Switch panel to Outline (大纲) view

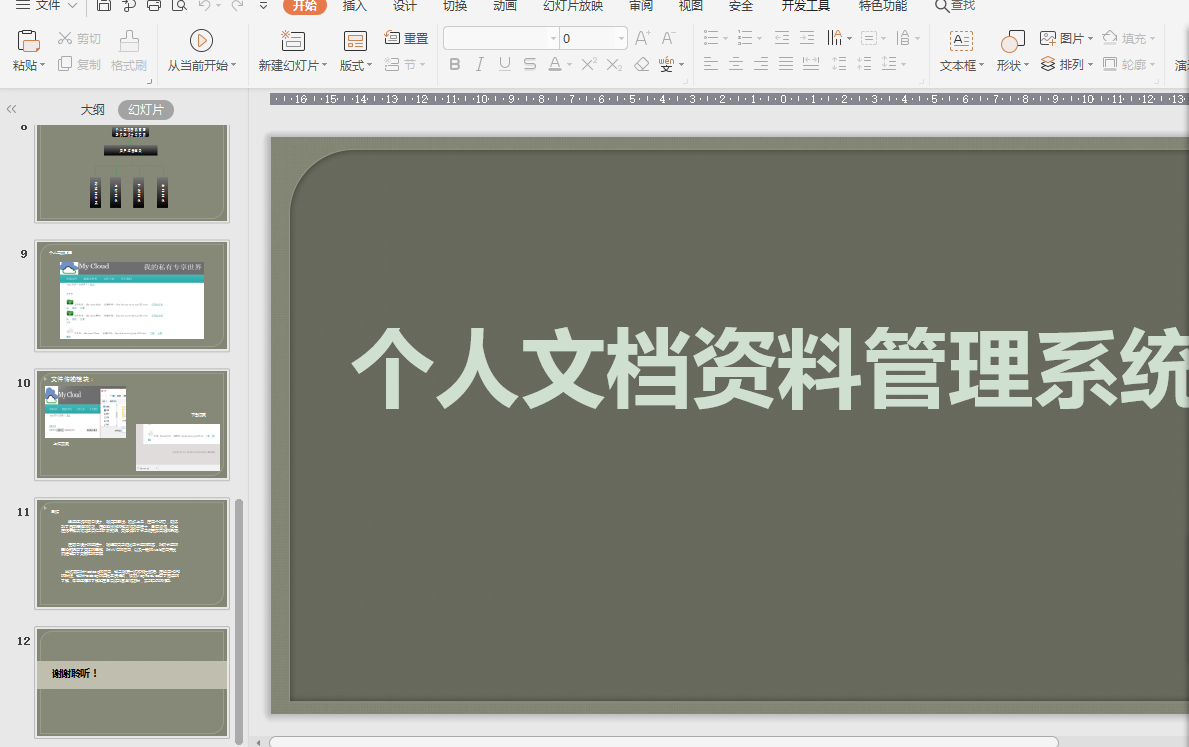(93, 110)
